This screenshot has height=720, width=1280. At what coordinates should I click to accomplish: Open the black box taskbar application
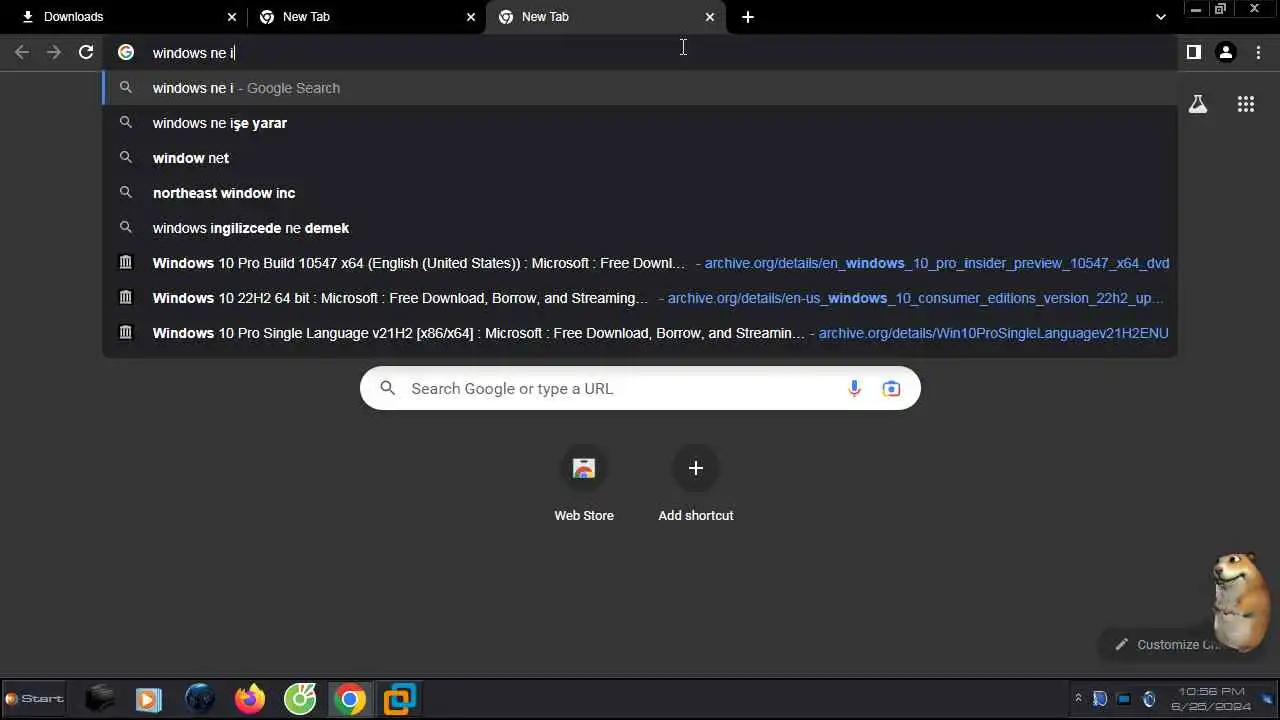(100, 699)
